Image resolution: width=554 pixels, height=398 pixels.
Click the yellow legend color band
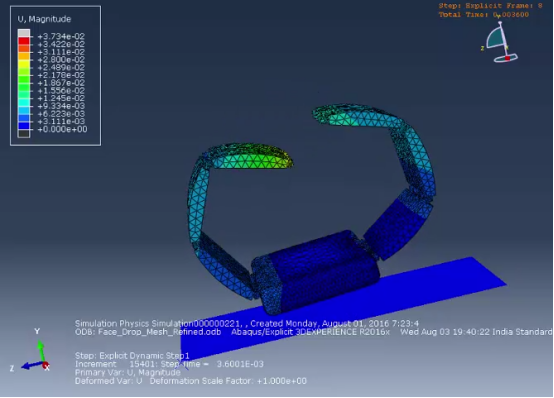click(24, 64)
